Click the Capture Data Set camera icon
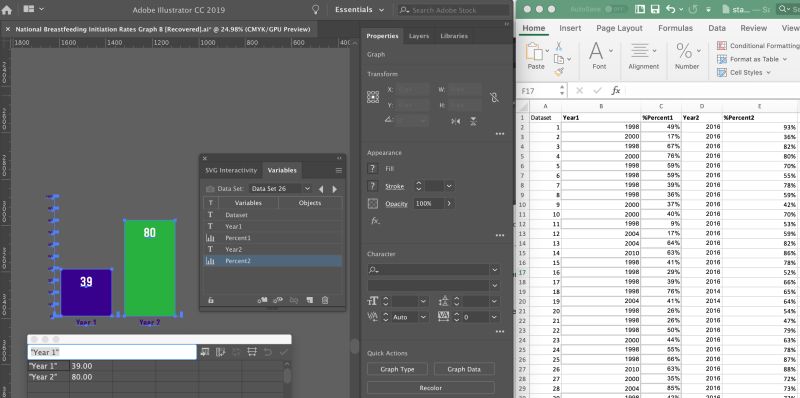The height and width of the screenshot is (398, 800). pos(210,189)
